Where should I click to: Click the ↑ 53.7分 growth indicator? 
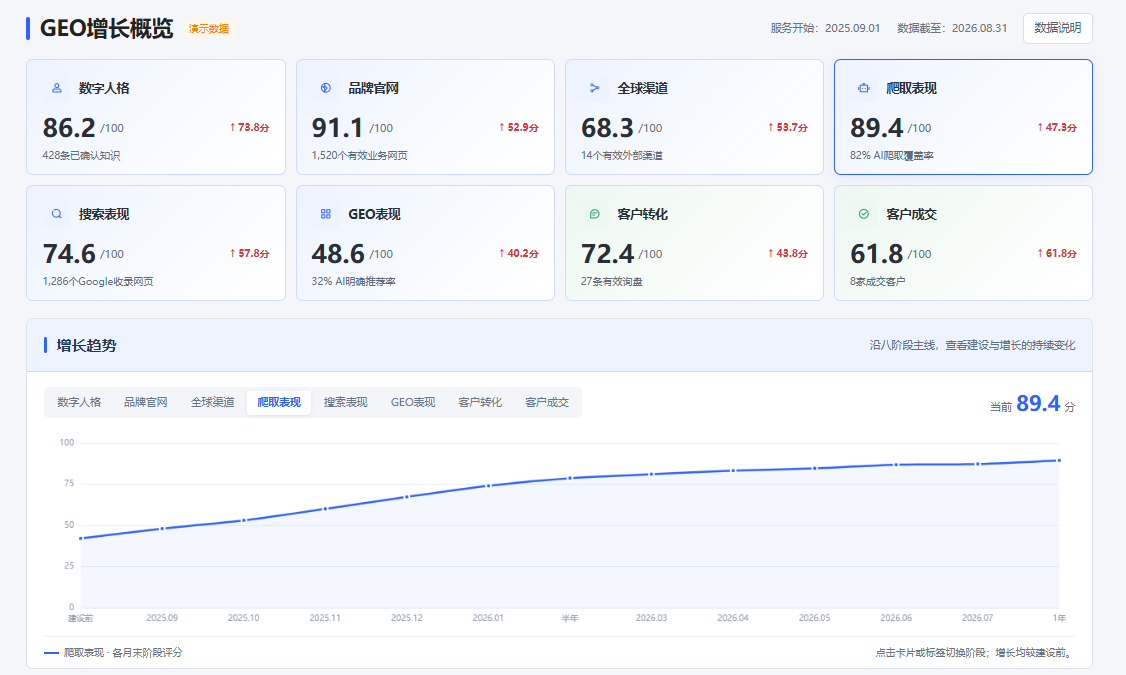(788, 127)
